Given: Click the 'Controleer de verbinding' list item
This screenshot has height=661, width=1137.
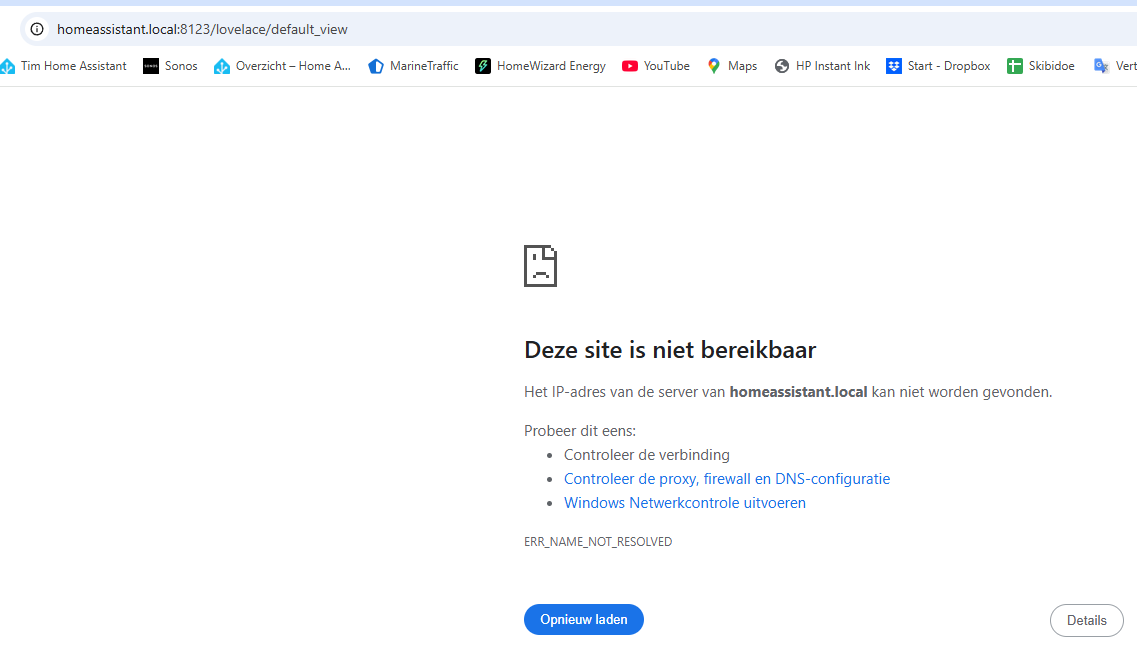Looking at the screenshot, I should (647, 455).
